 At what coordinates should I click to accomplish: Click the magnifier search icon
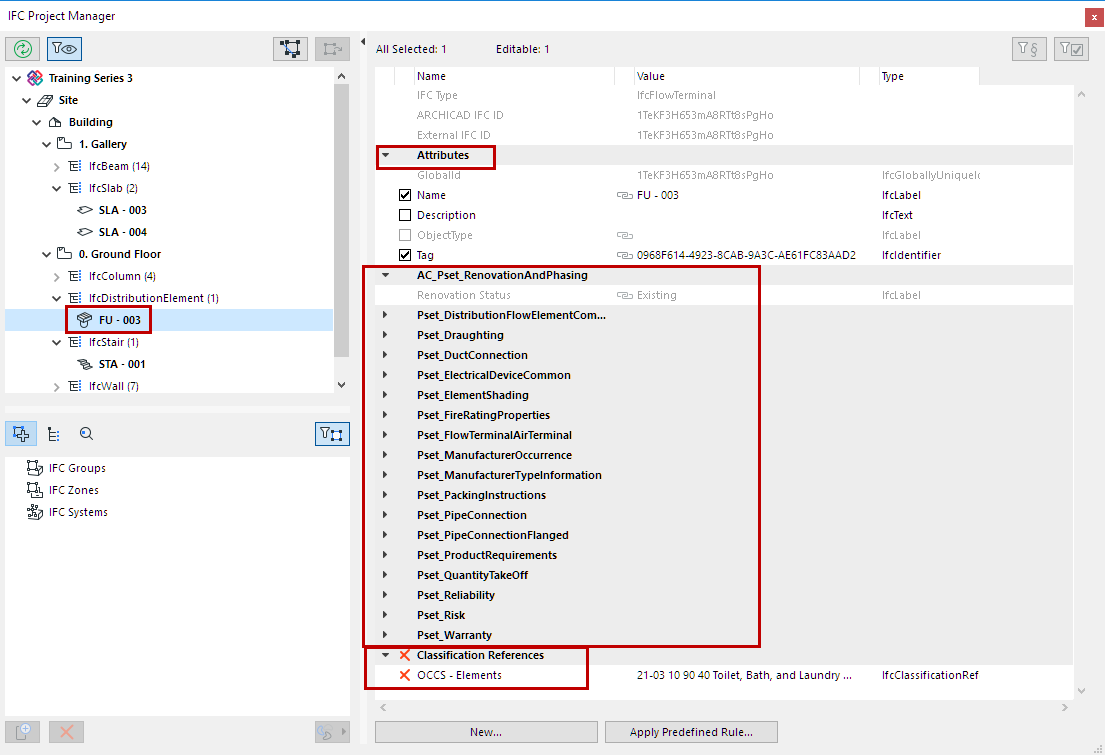[86, 434]
